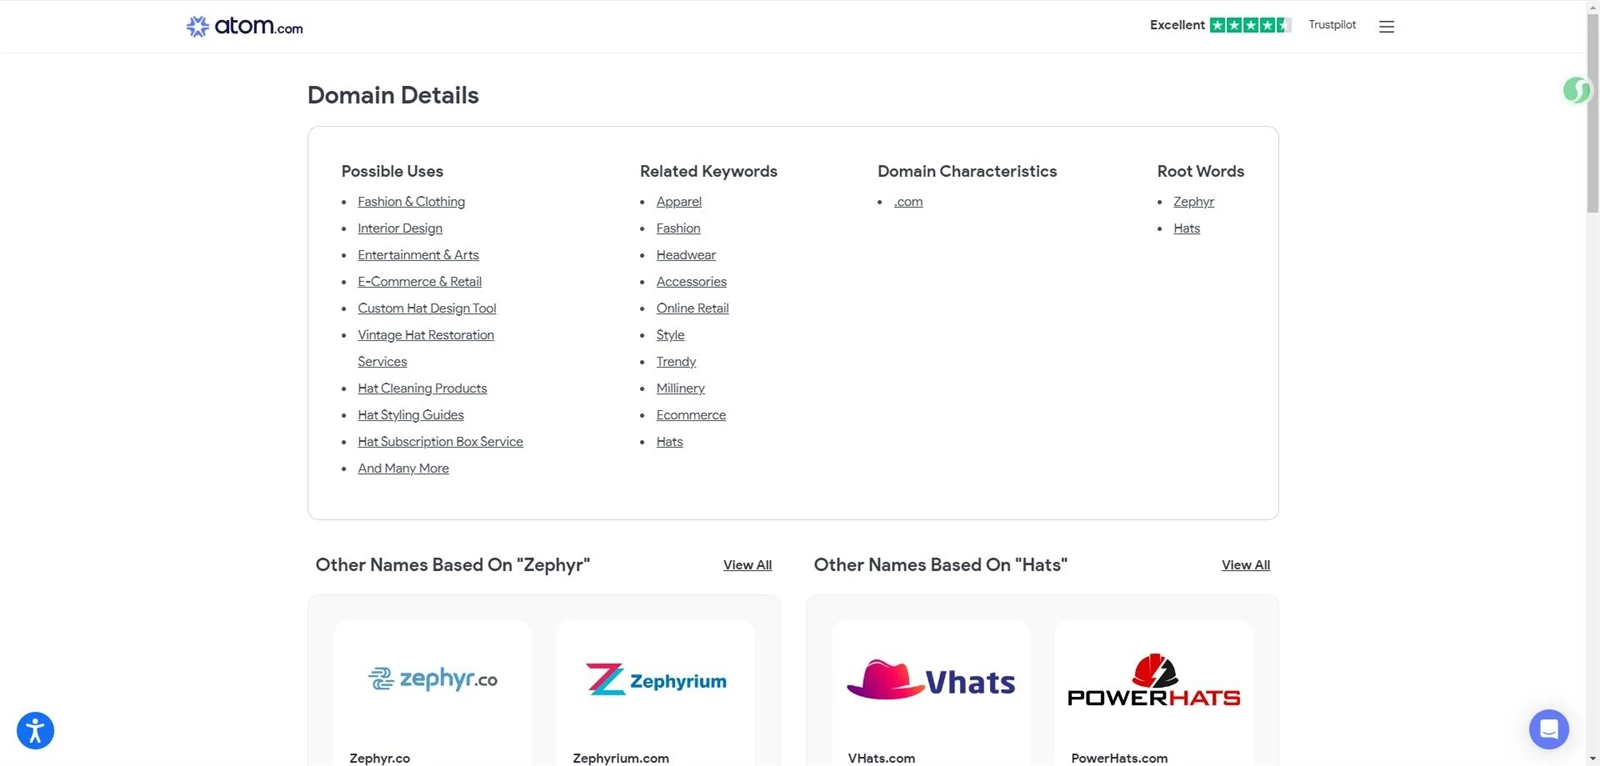This screenshot has height=766, width=1600.
Task: Click the Trustpilot star rating
Action: click(x=1250, y=25)
